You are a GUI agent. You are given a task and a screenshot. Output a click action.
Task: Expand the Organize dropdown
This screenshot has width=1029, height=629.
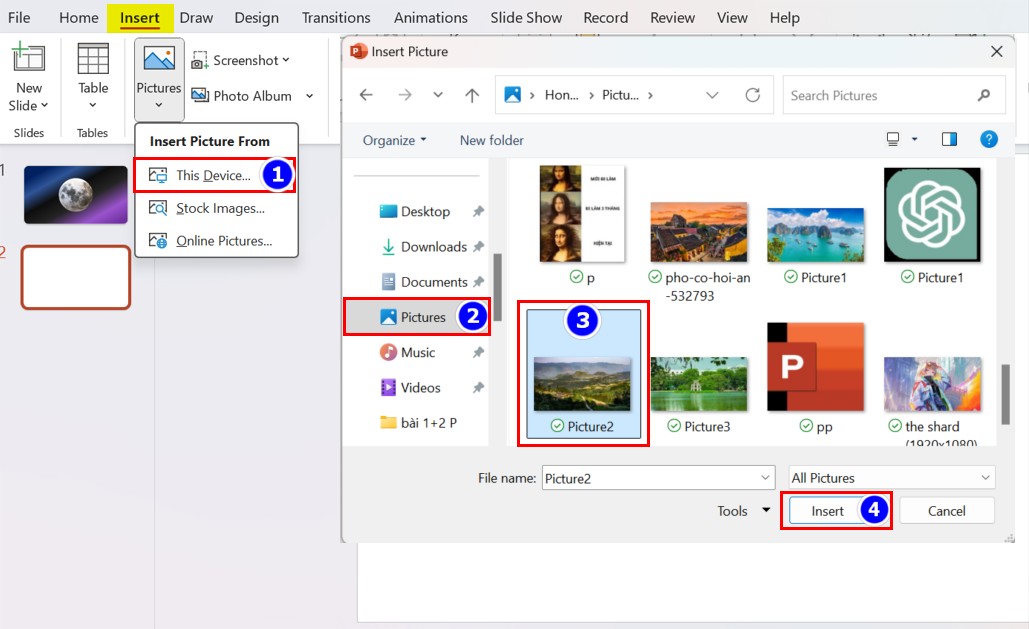point(394,140)
